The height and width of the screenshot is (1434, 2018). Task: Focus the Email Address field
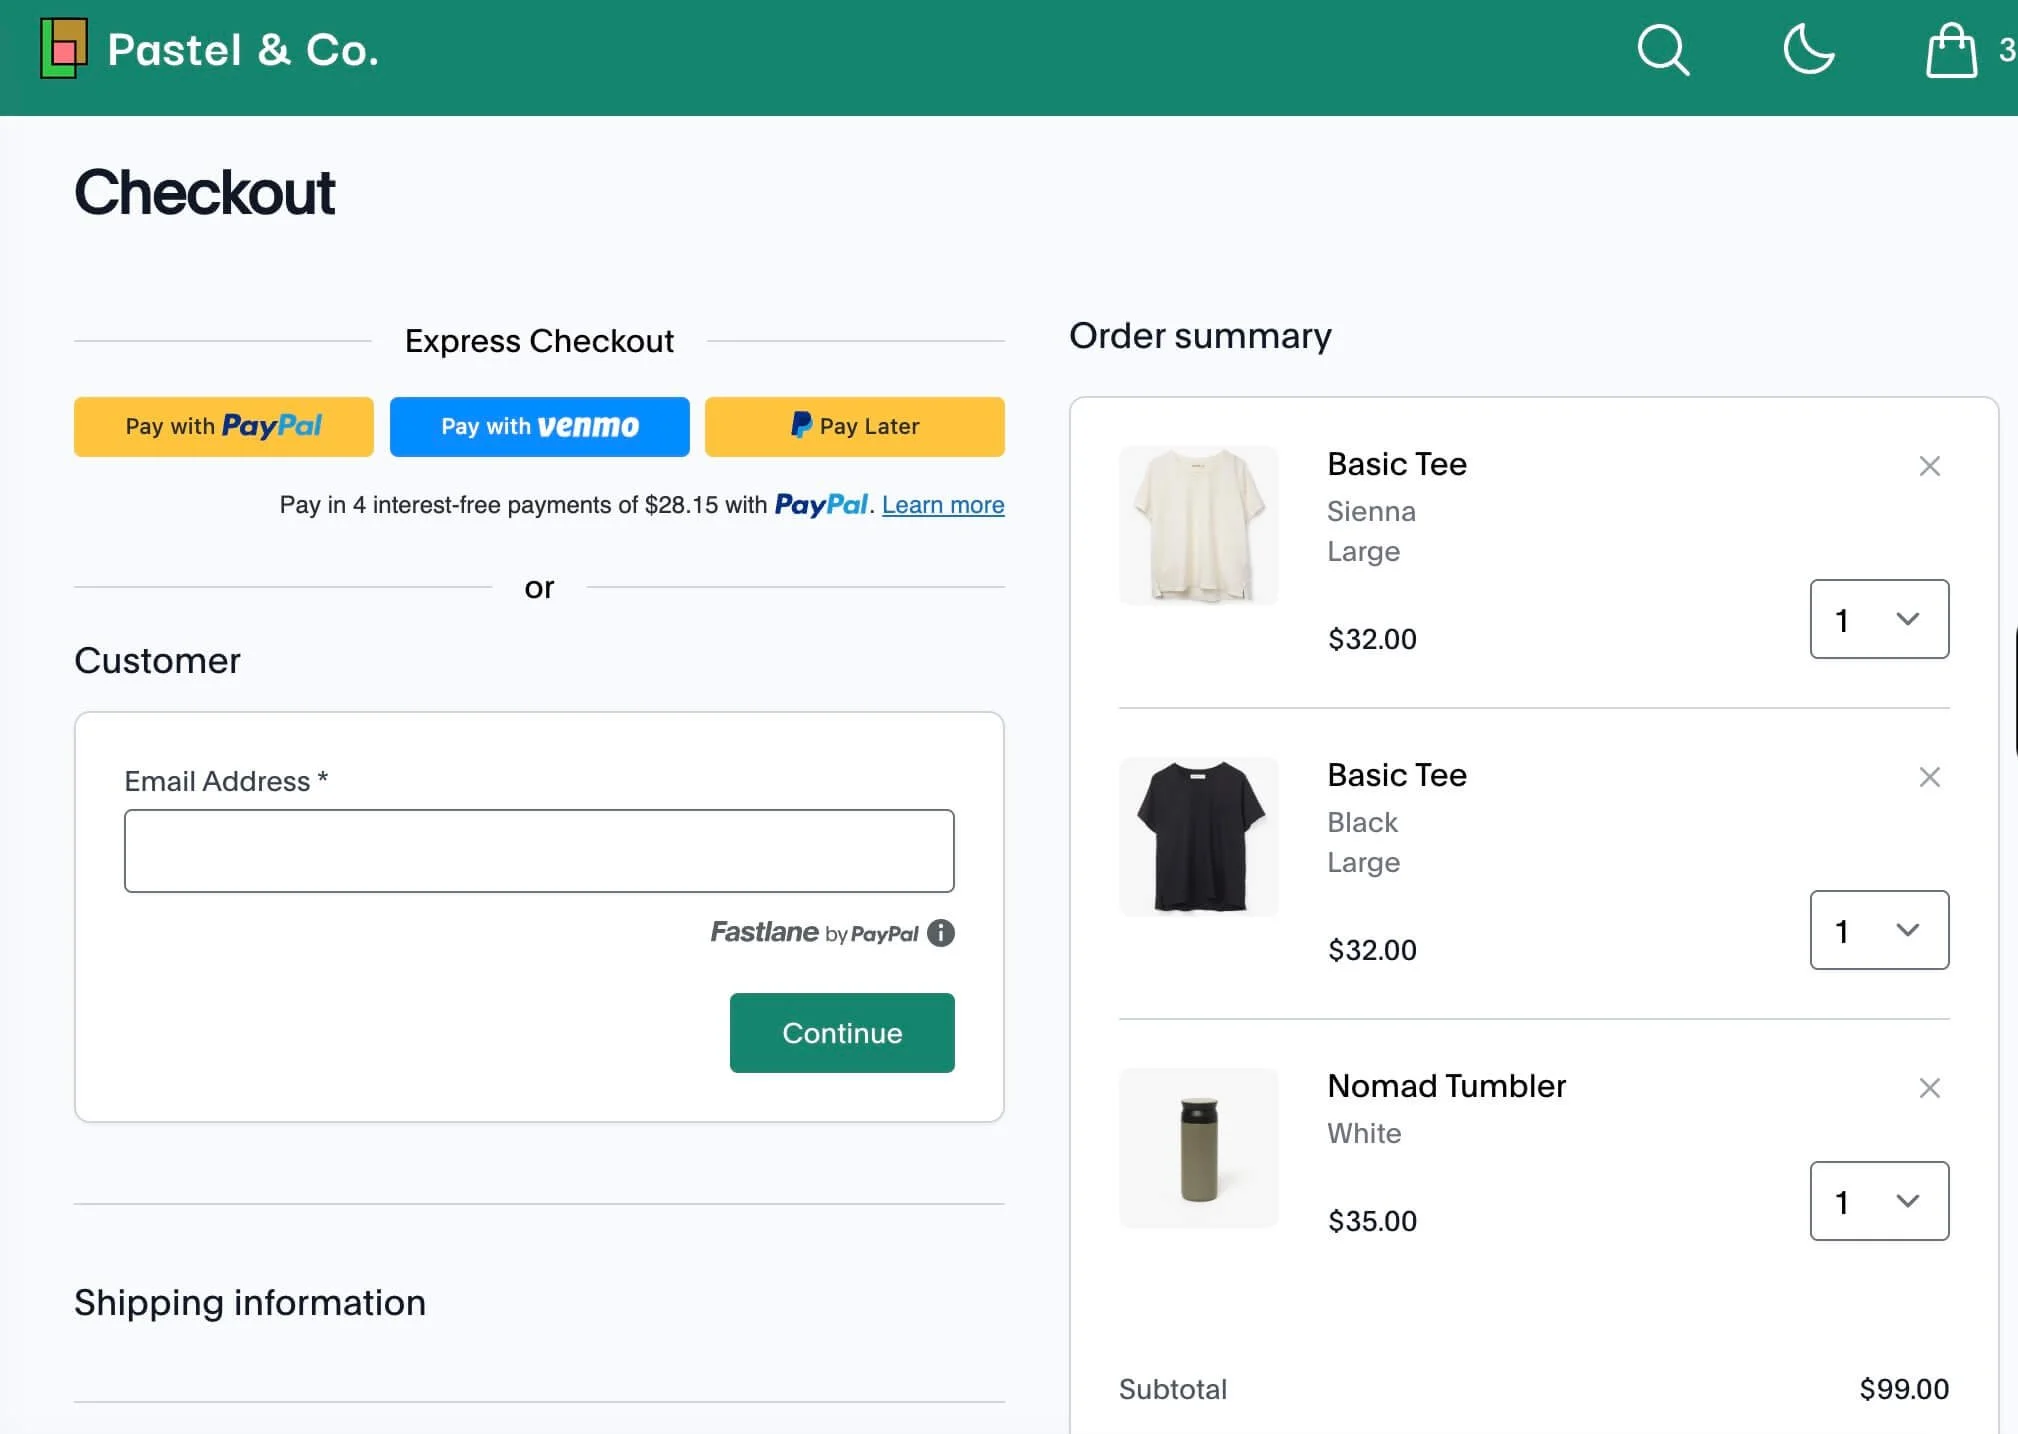[539, 851]
